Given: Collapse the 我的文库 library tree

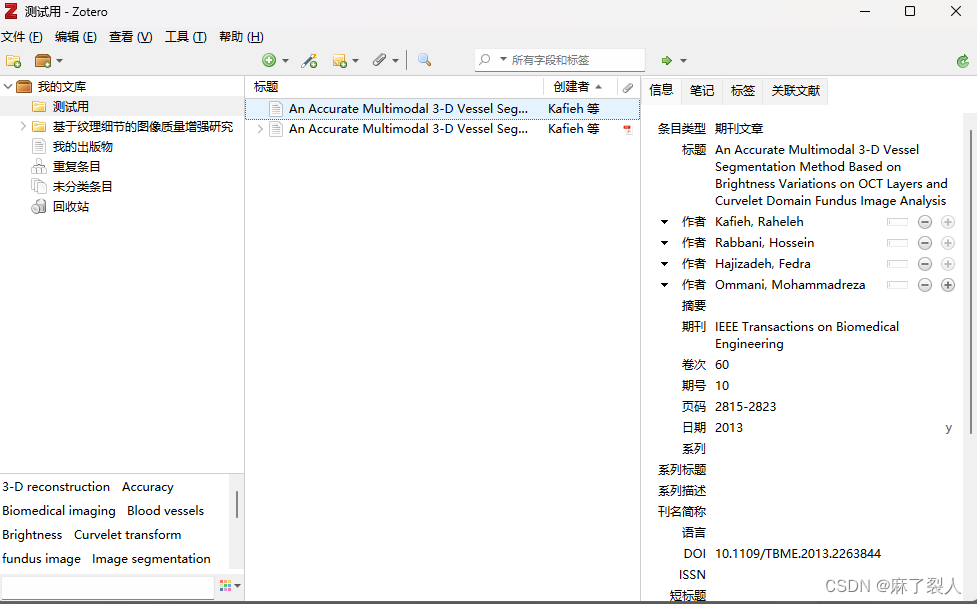Looking at the screenshot, I should click(x=7, y=86).
